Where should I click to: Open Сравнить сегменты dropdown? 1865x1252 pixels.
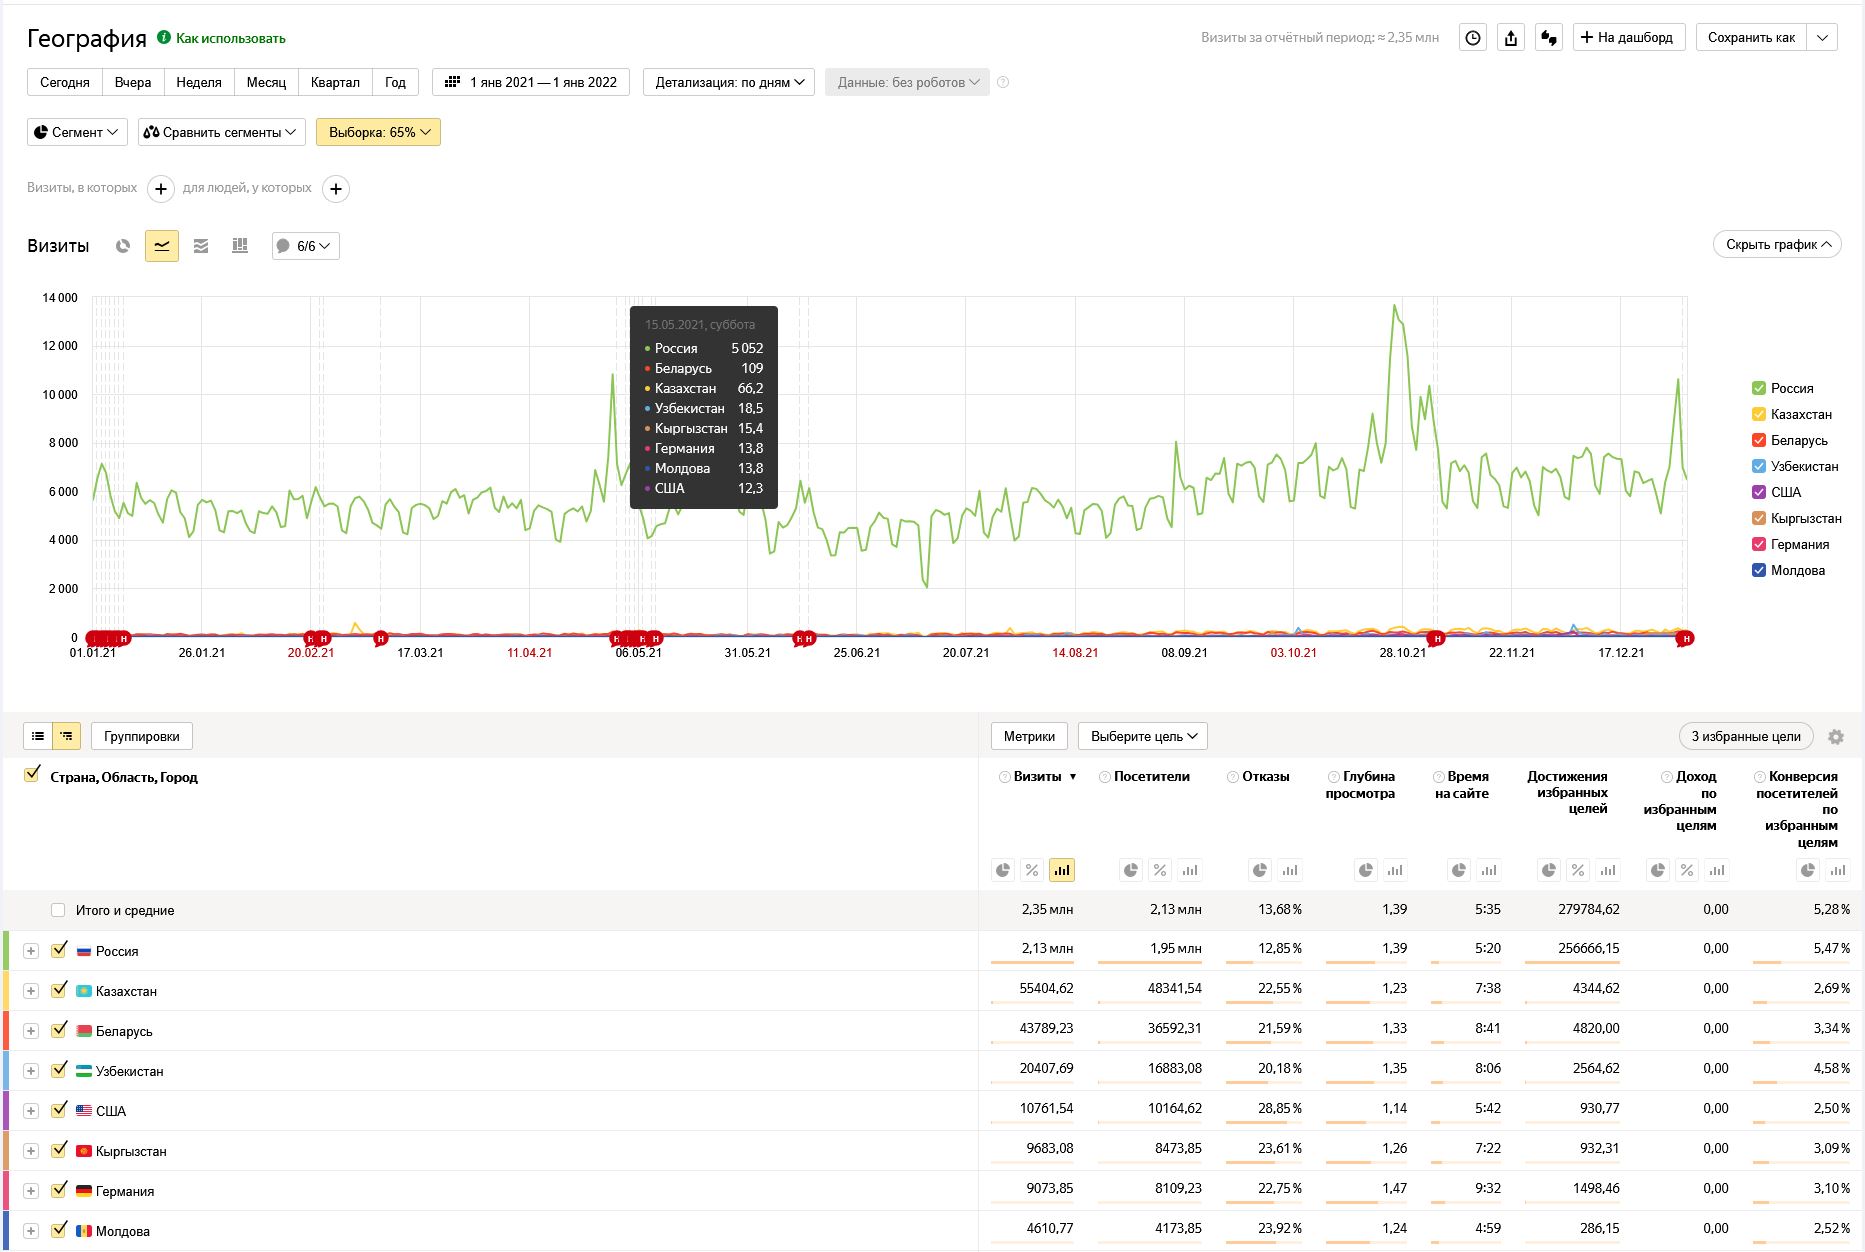click(x=222, y=132)
